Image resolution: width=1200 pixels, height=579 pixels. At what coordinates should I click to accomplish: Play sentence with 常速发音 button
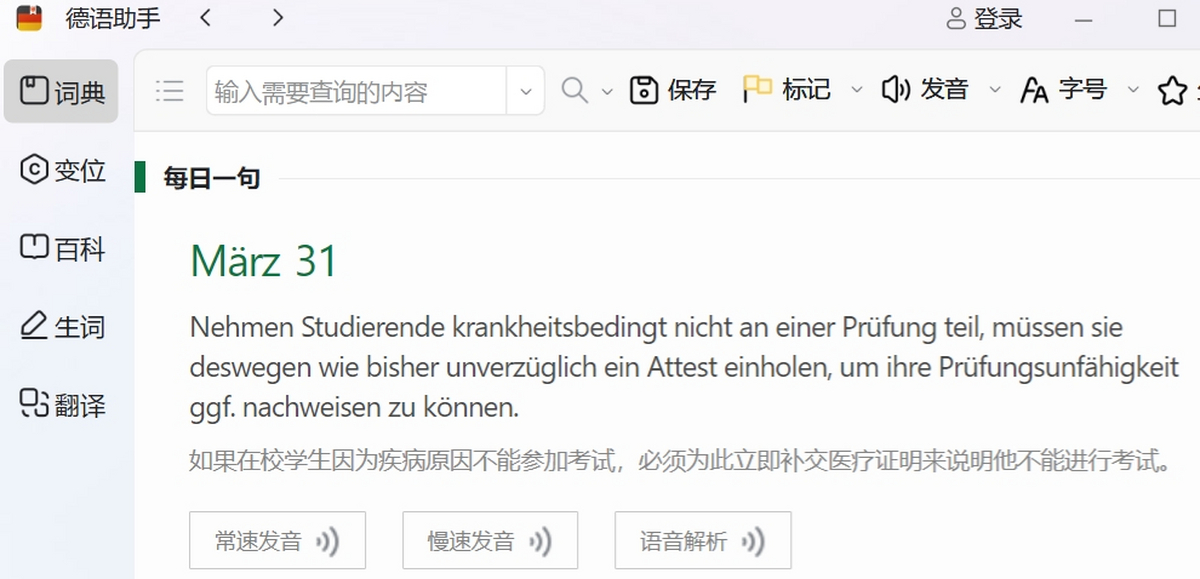(278, 541)
